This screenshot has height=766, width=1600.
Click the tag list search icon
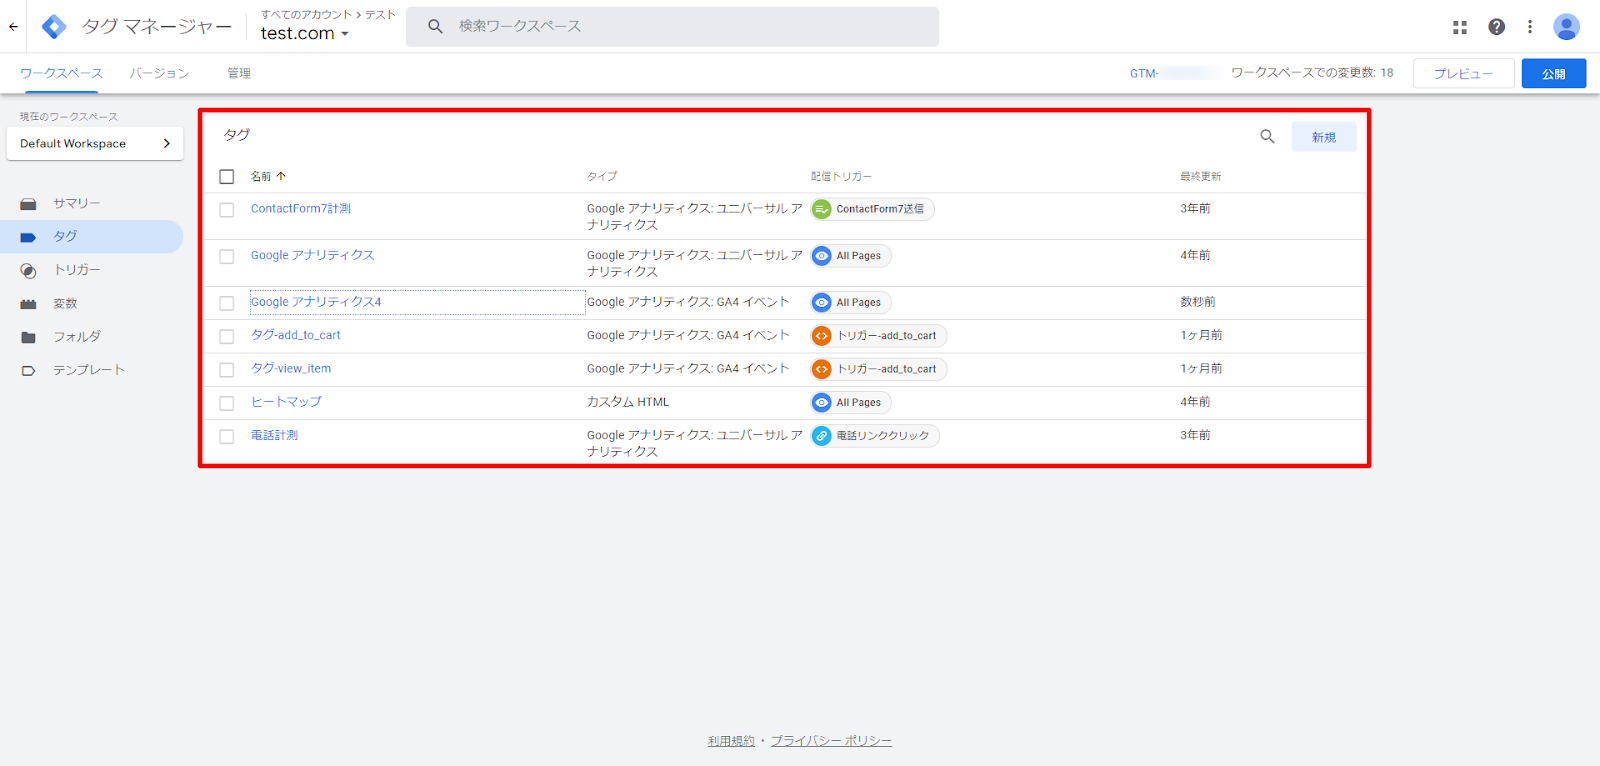[1267, 137]
